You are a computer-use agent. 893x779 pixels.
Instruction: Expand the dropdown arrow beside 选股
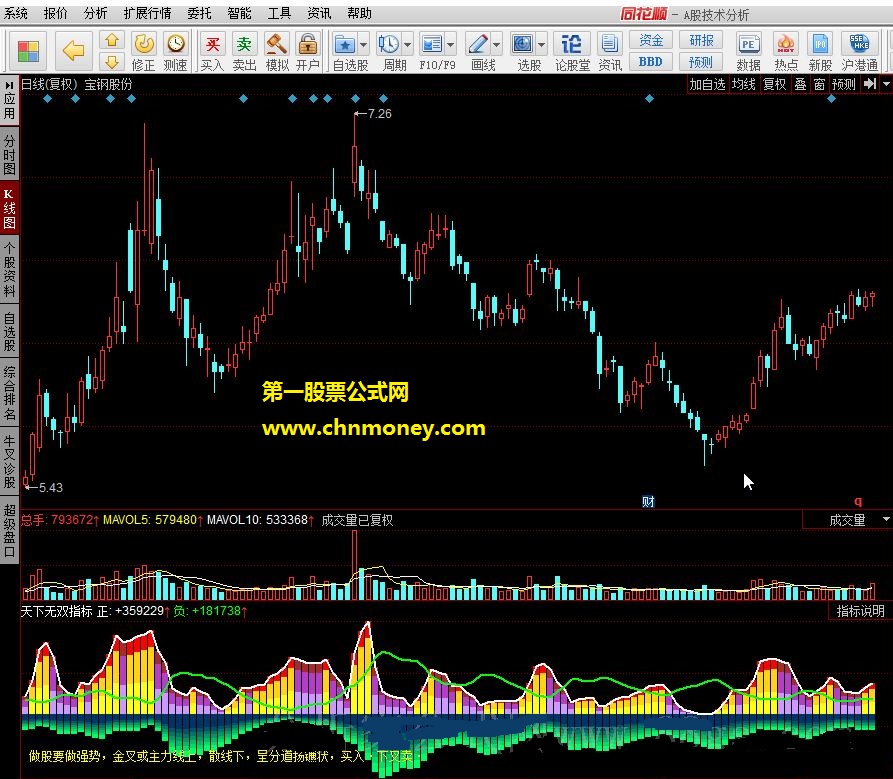coord(541,44)
